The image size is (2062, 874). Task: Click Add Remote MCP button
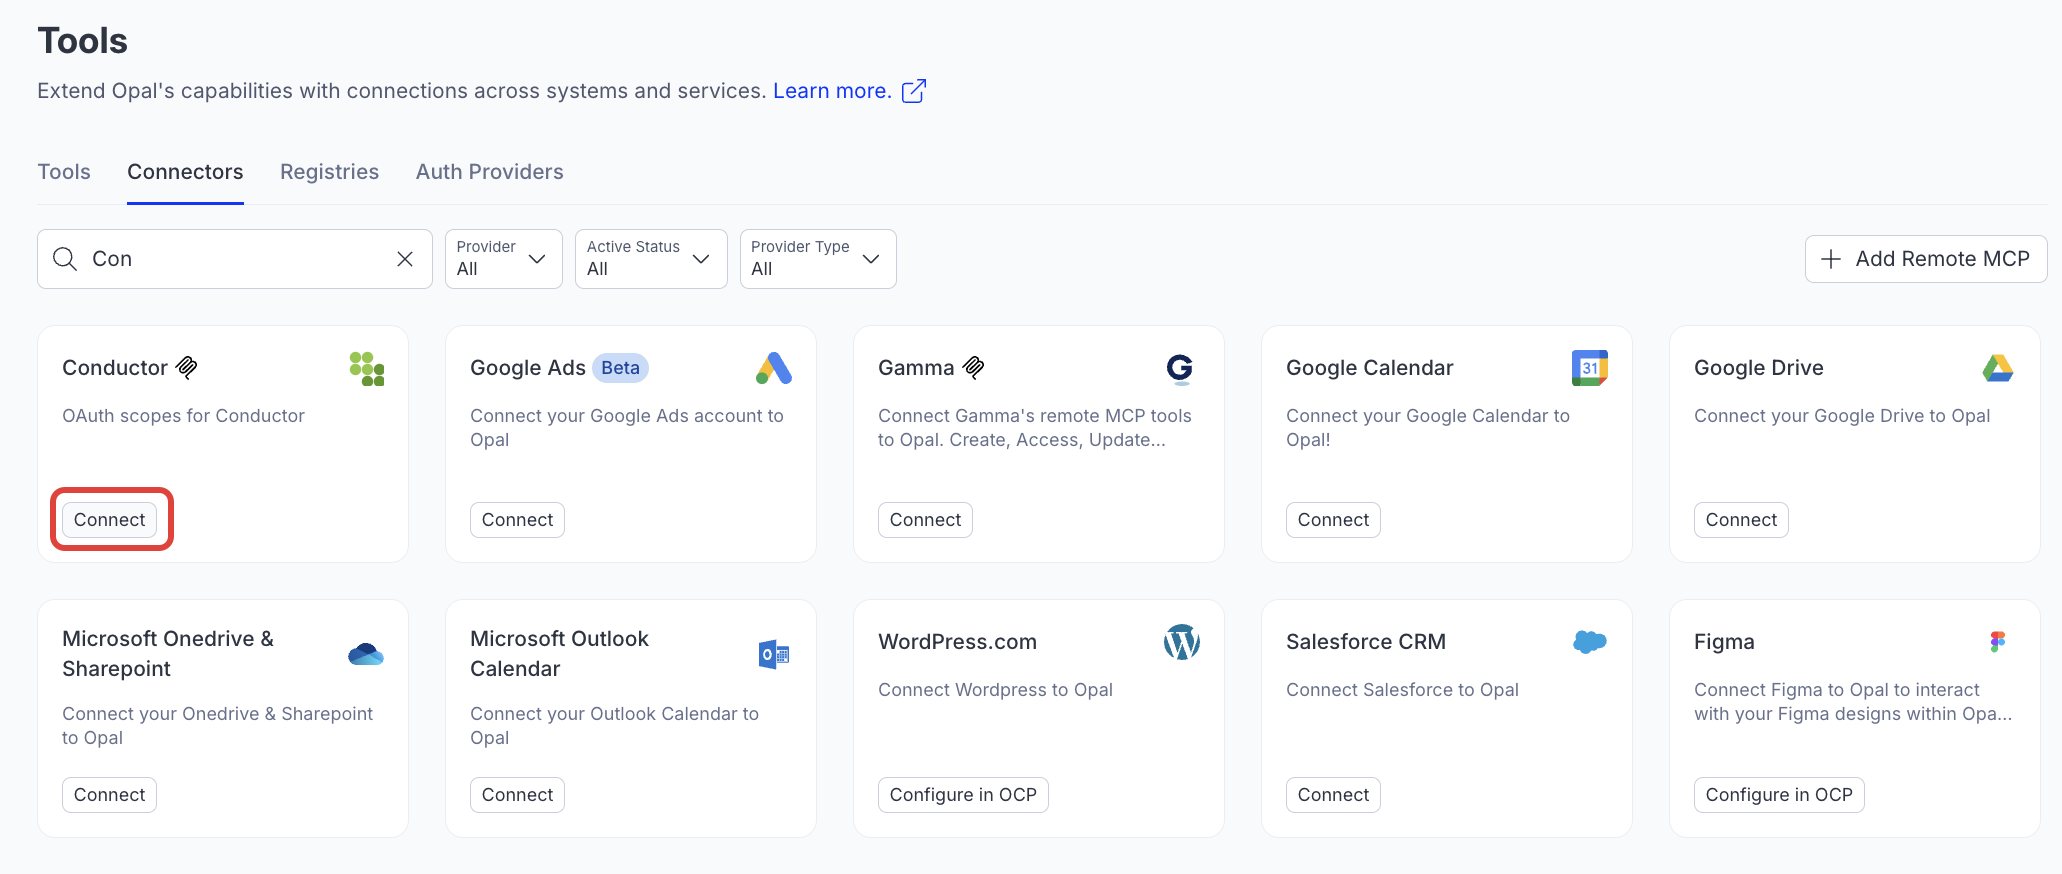coord(1926,259)
